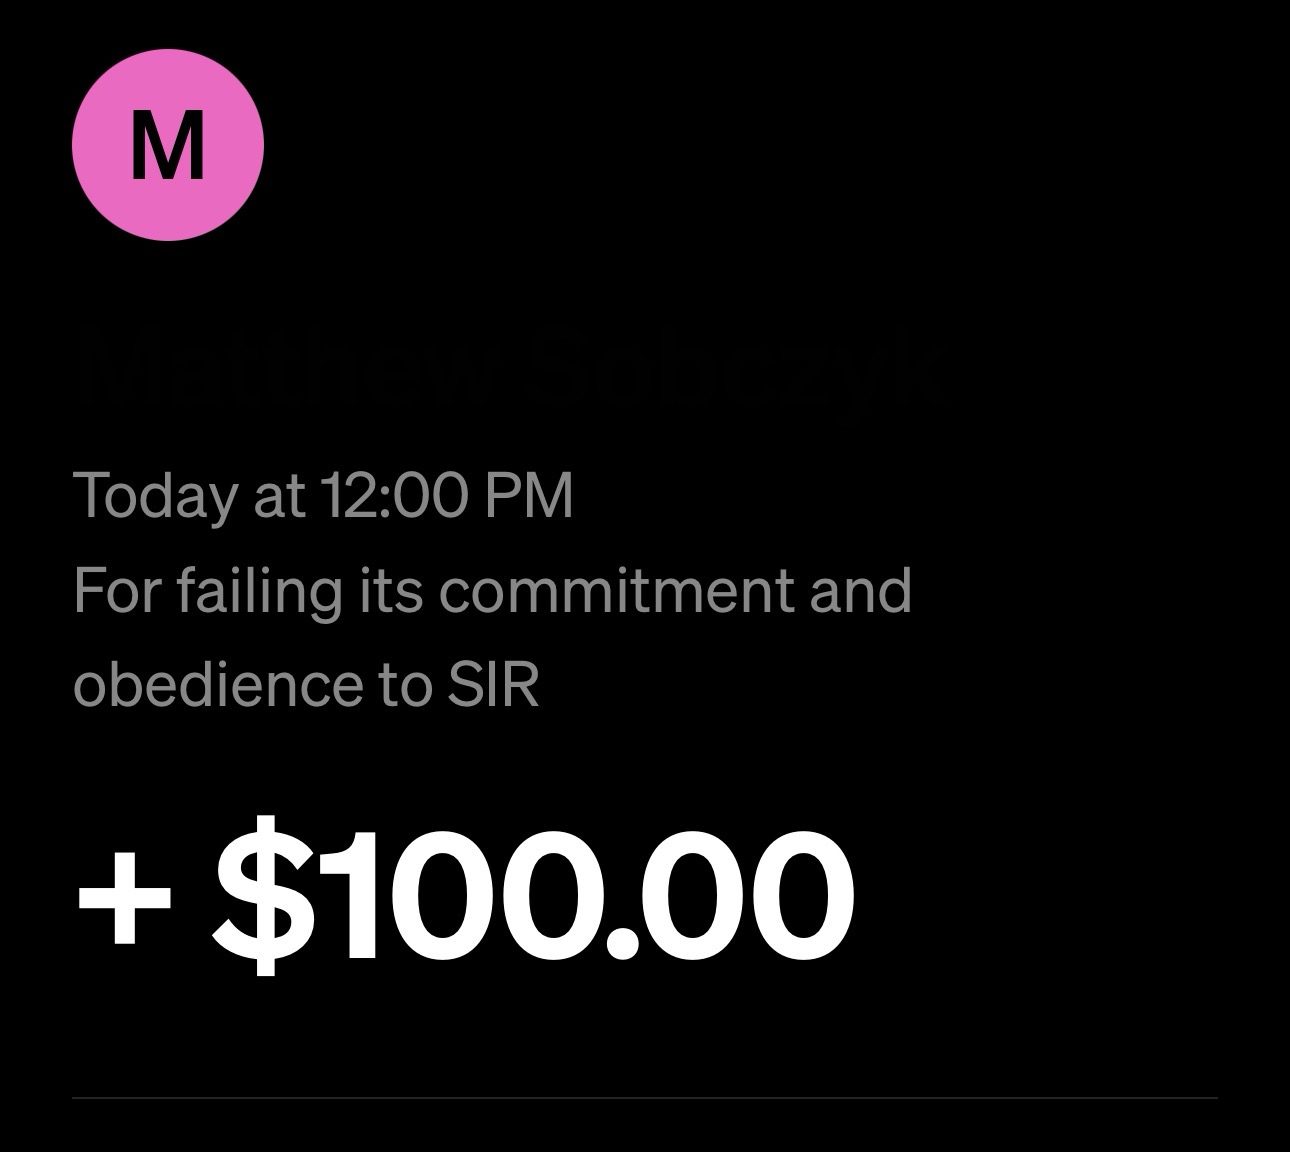Image resolution: width=1290 pixels, height=1152 pixels.
Task: Click the "12:00" time value
Action: [392, 494]
